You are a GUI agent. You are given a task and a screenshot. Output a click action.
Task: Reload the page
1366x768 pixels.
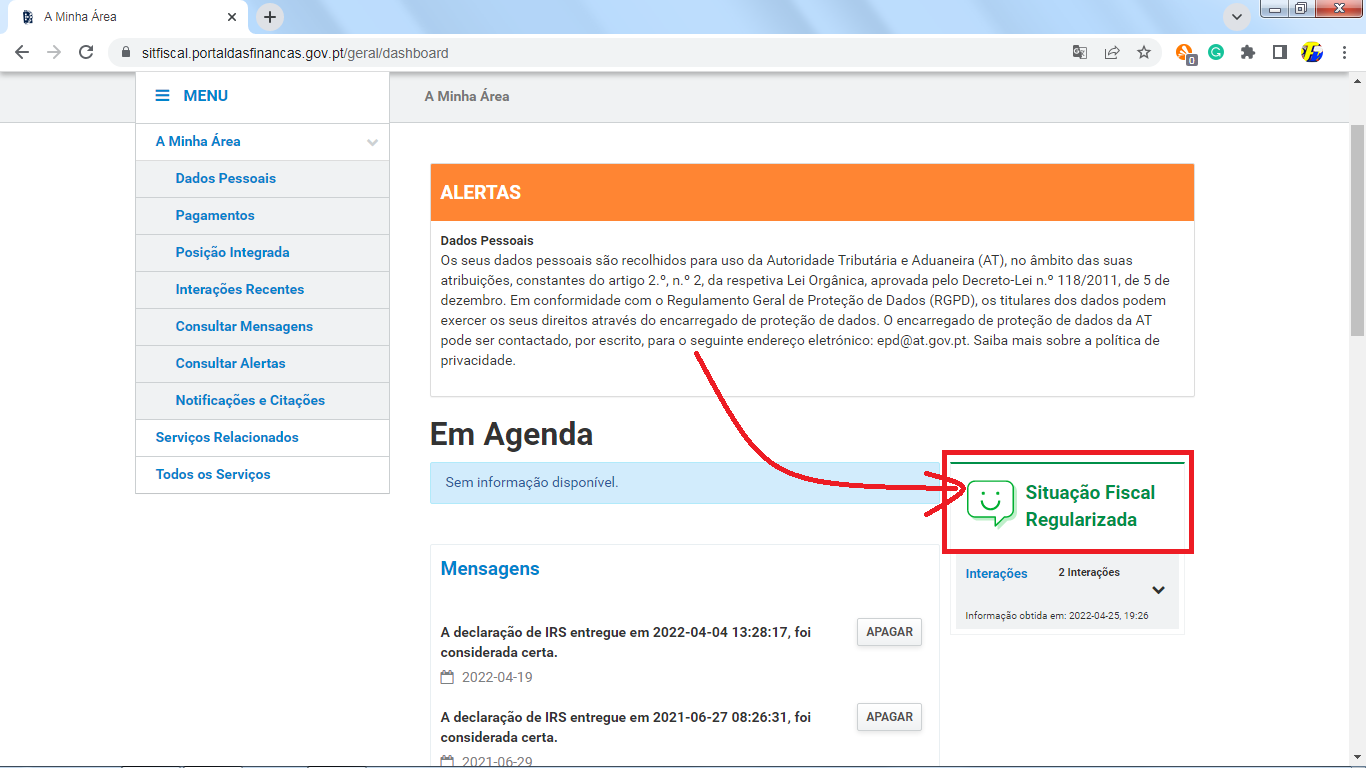coord(86,53)
